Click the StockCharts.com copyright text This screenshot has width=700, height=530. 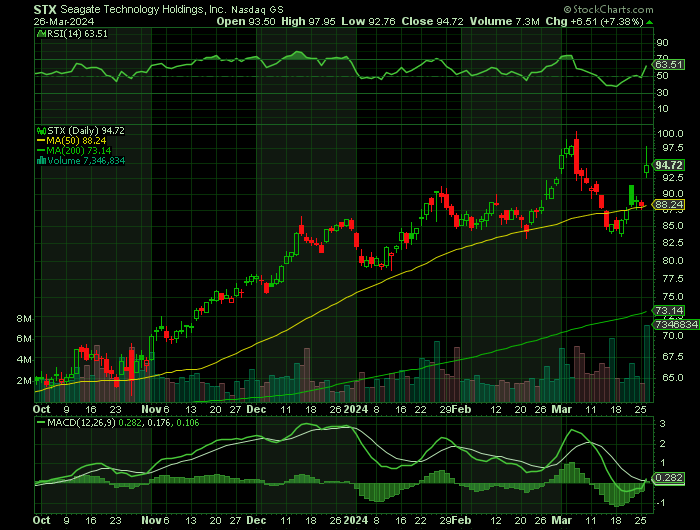click(x=608, y=9)
